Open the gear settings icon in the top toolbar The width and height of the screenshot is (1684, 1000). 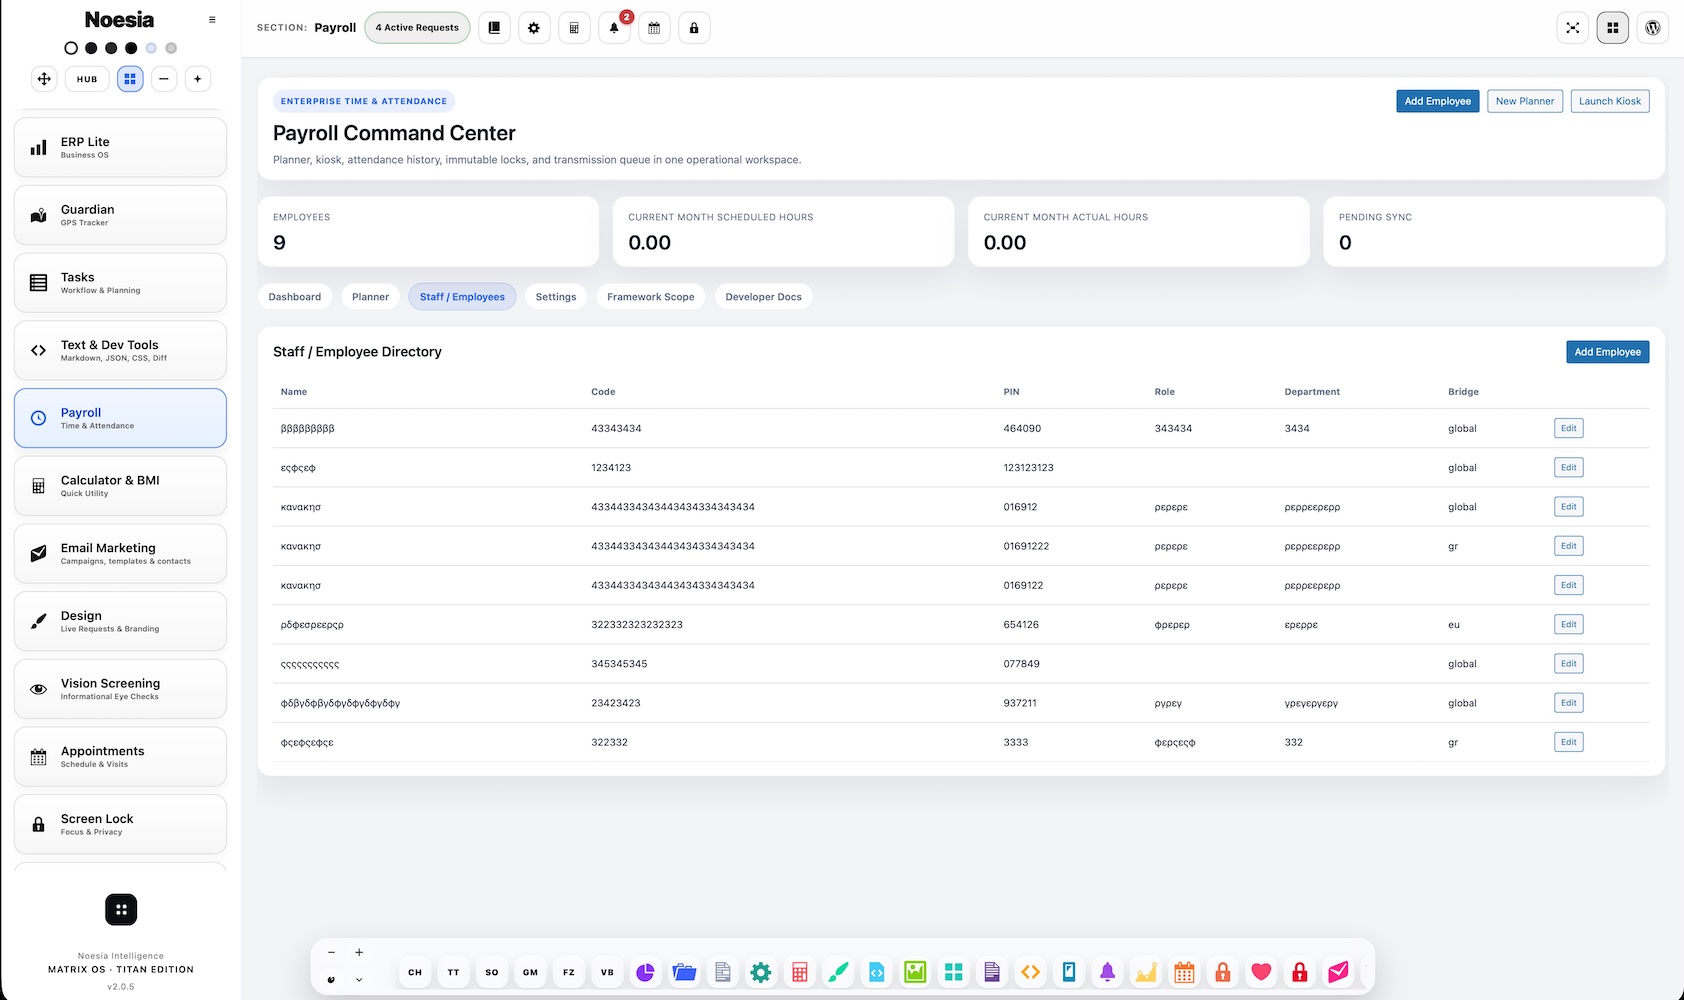pos(534,28)
